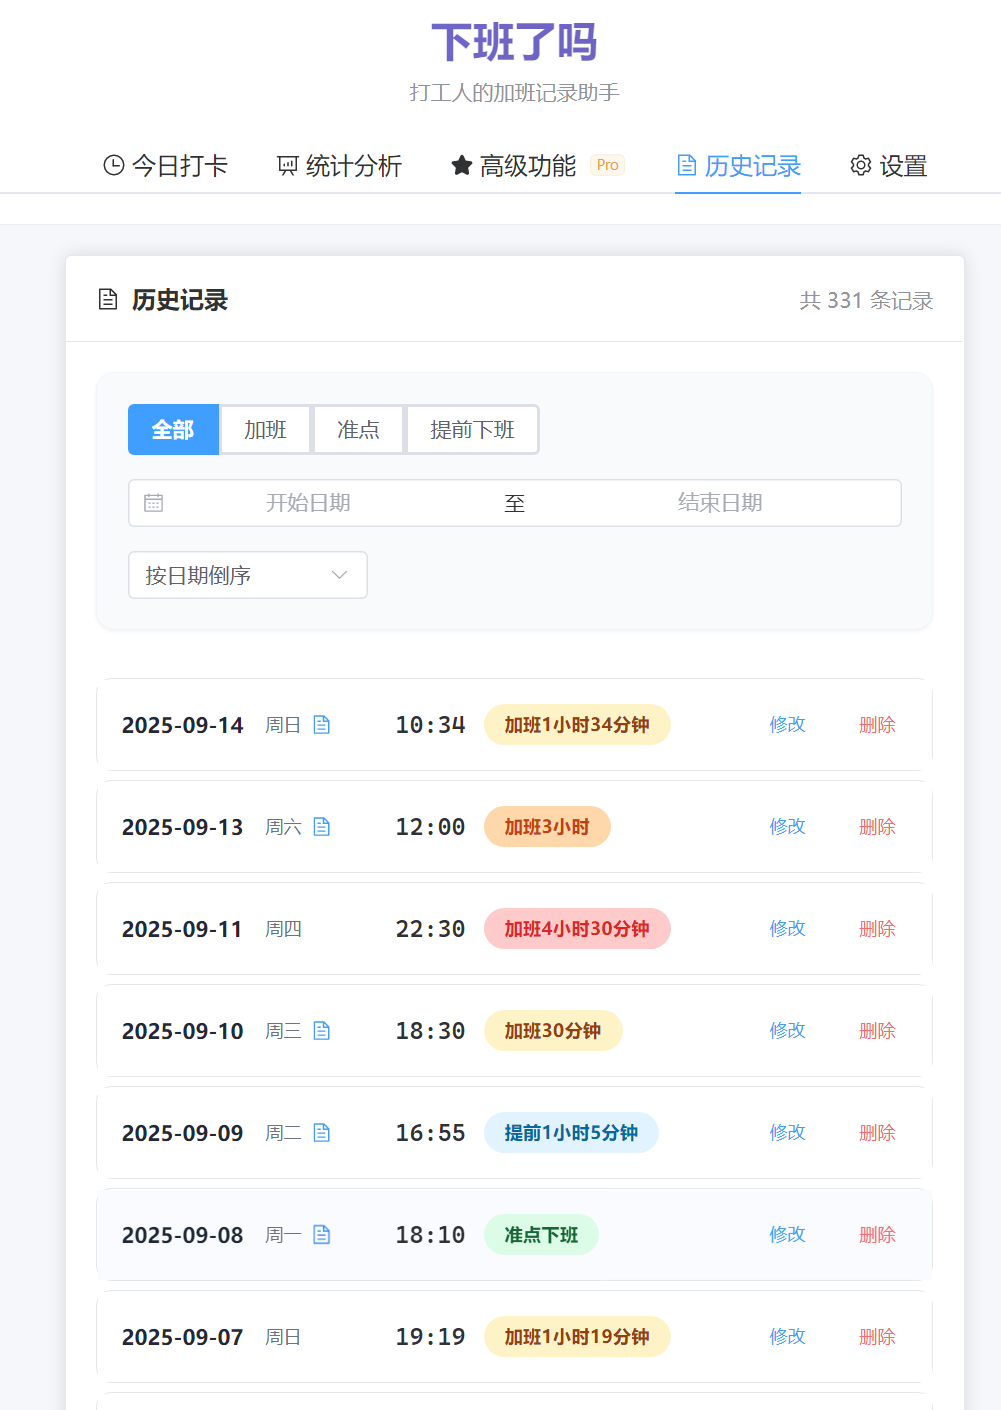Image resolution: width=1001 pixels, height=1410 pixels.
Task: Click the calendar icon in date range
Action: tap(153, 503)
